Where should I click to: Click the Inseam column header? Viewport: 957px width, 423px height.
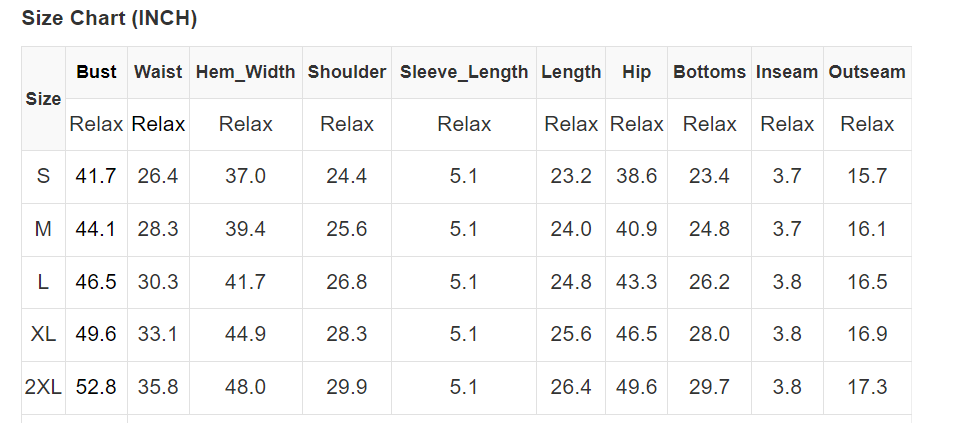787,72
